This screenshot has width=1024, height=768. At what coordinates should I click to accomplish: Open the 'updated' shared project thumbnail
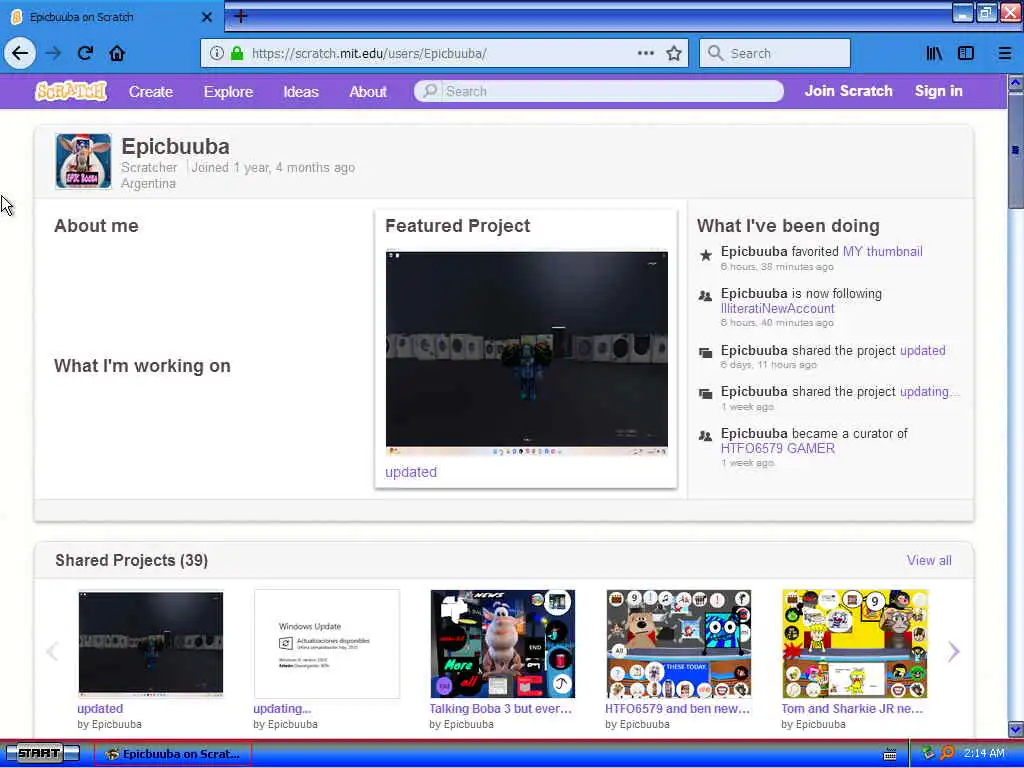(151, 644)
